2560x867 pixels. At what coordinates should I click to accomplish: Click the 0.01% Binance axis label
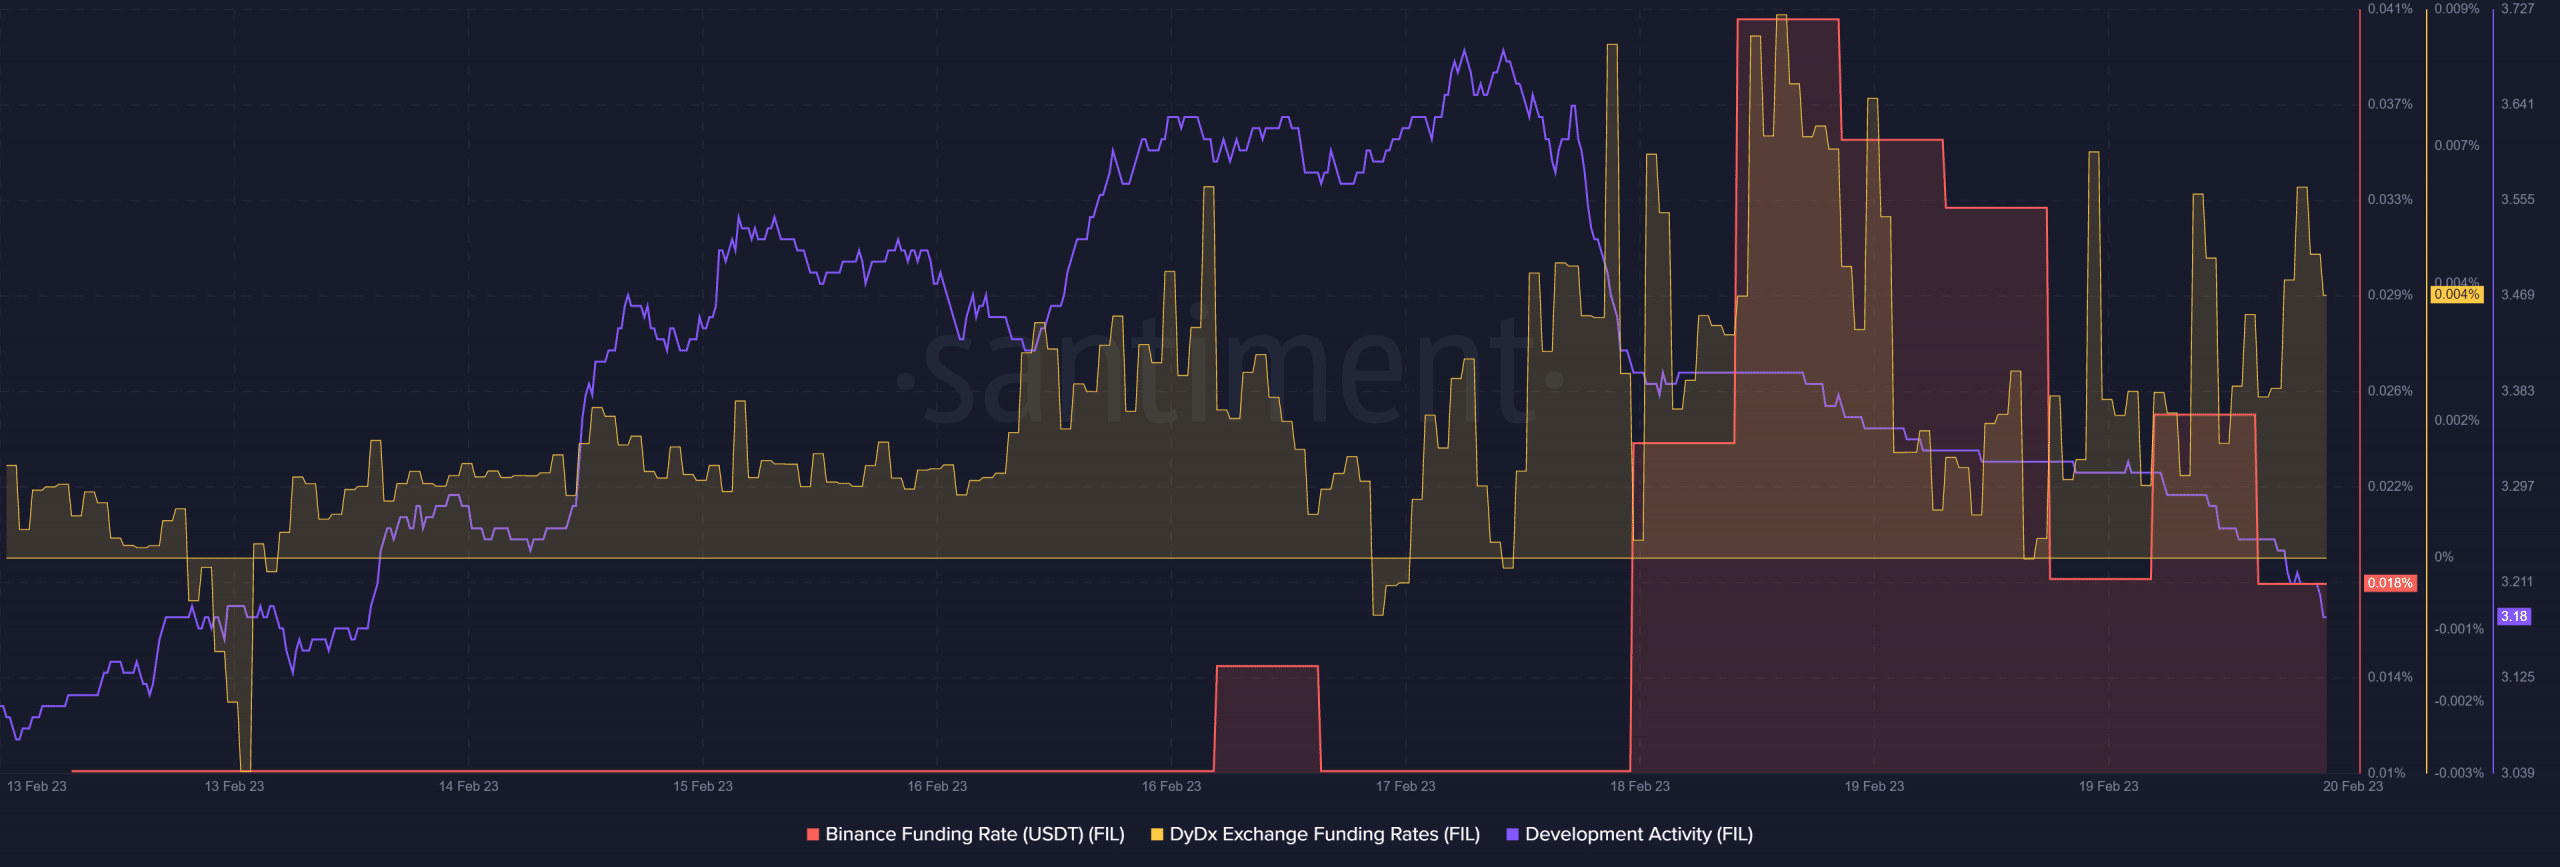pos(2387,773)
